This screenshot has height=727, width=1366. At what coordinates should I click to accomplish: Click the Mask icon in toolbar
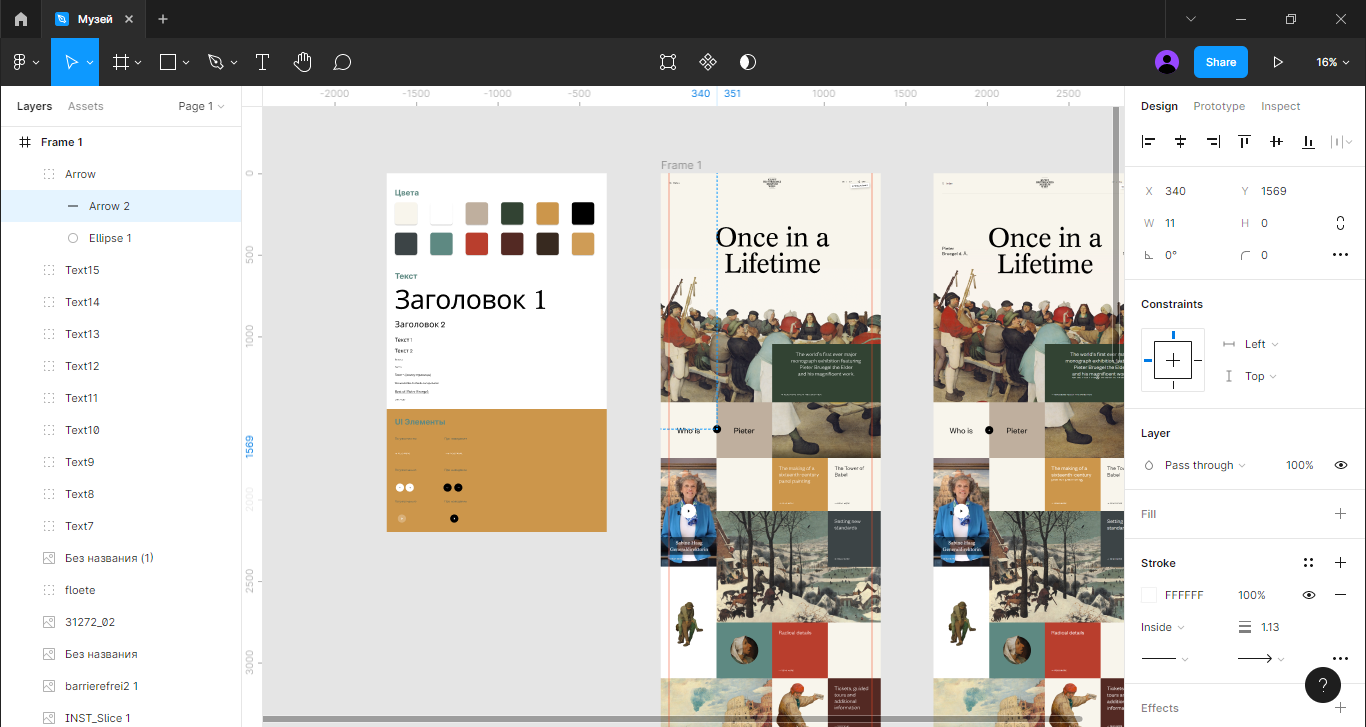(748, 62)
